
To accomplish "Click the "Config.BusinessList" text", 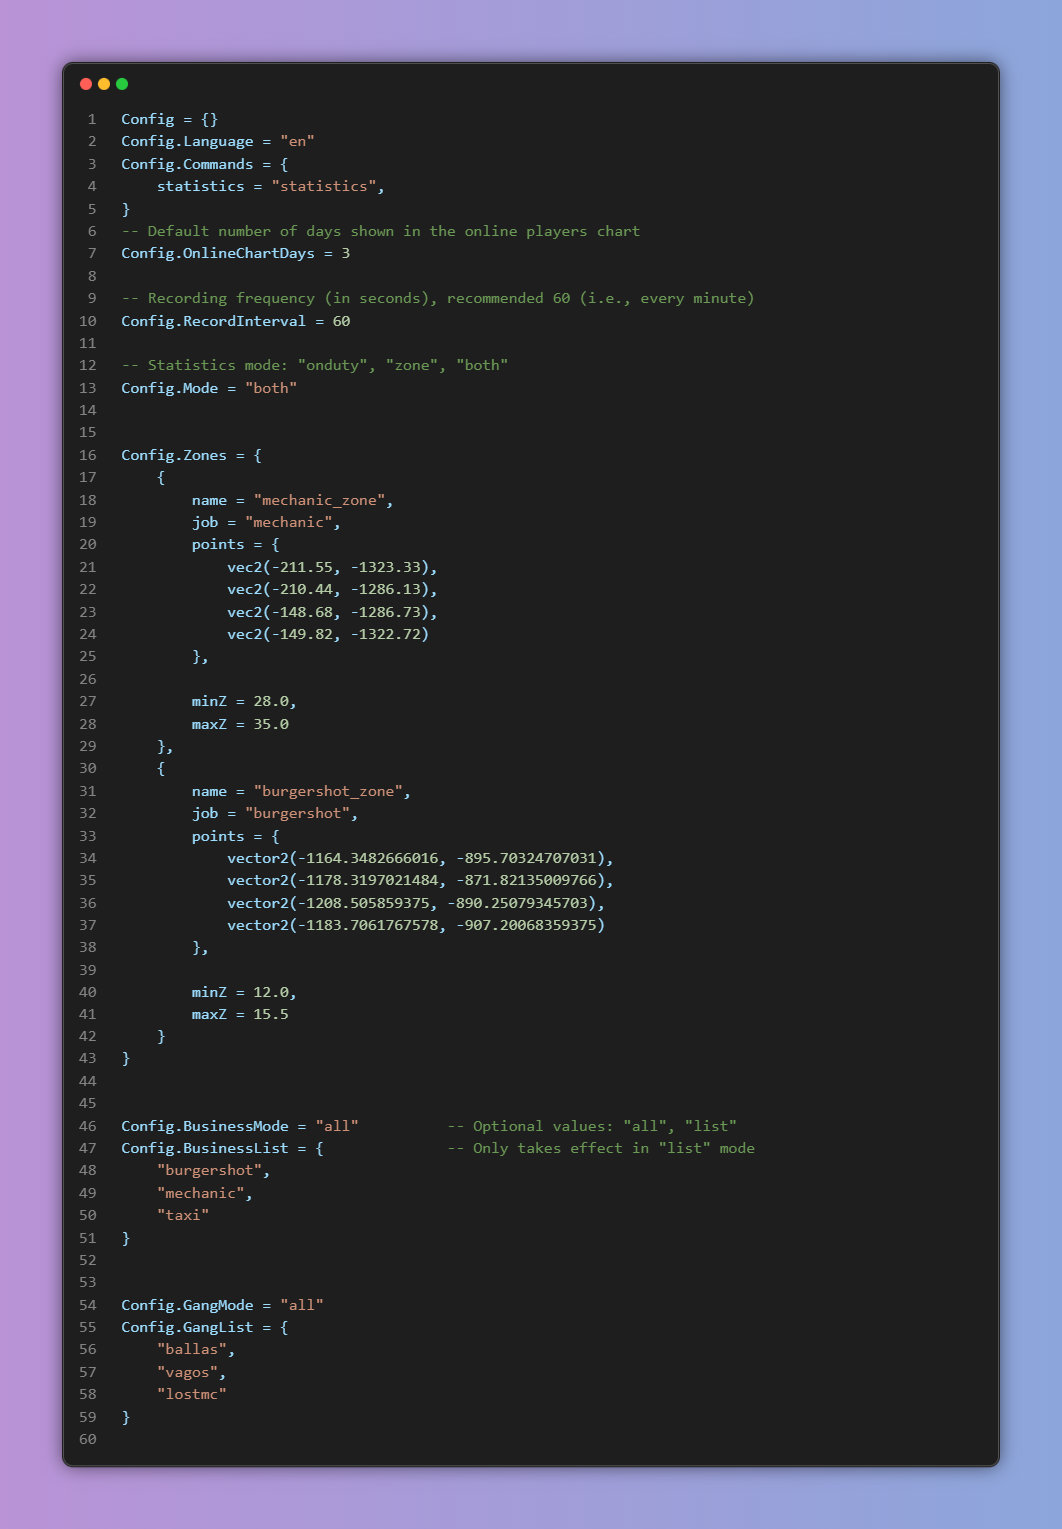I will pyautogui.click(x=205, y=1148).
